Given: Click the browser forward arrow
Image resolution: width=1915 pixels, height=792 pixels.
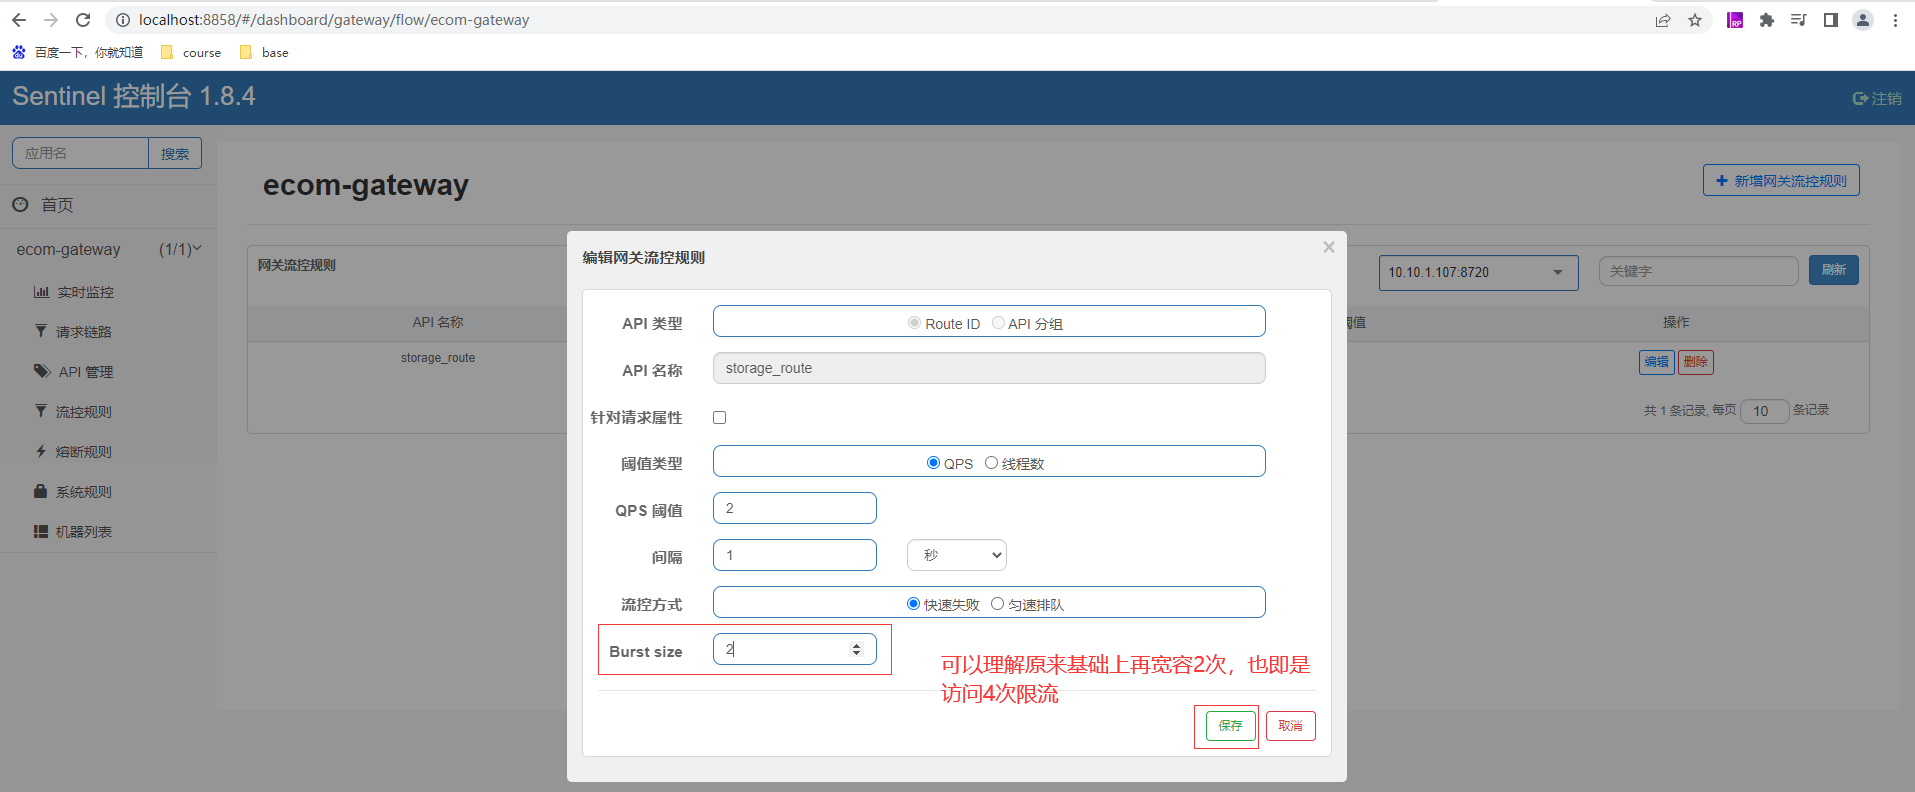Looking at the screenshot, I should click(51, 20).
